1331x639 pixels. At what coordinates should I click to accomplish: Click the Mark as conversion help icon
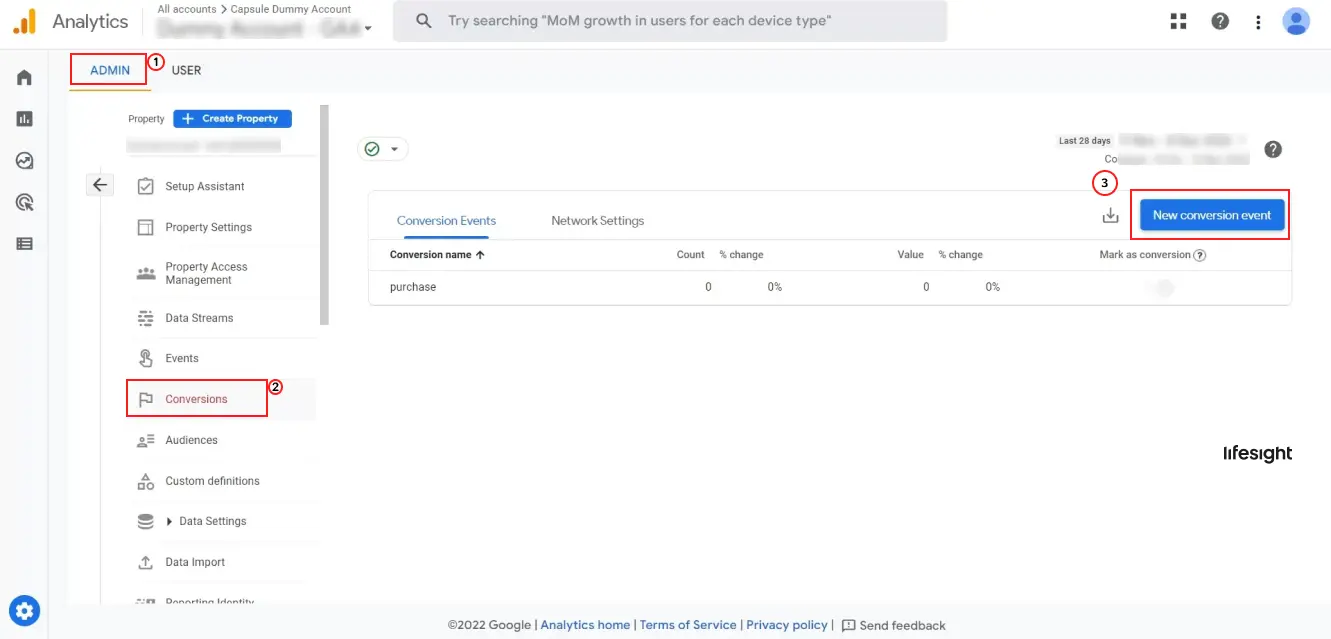point(1200,255)
